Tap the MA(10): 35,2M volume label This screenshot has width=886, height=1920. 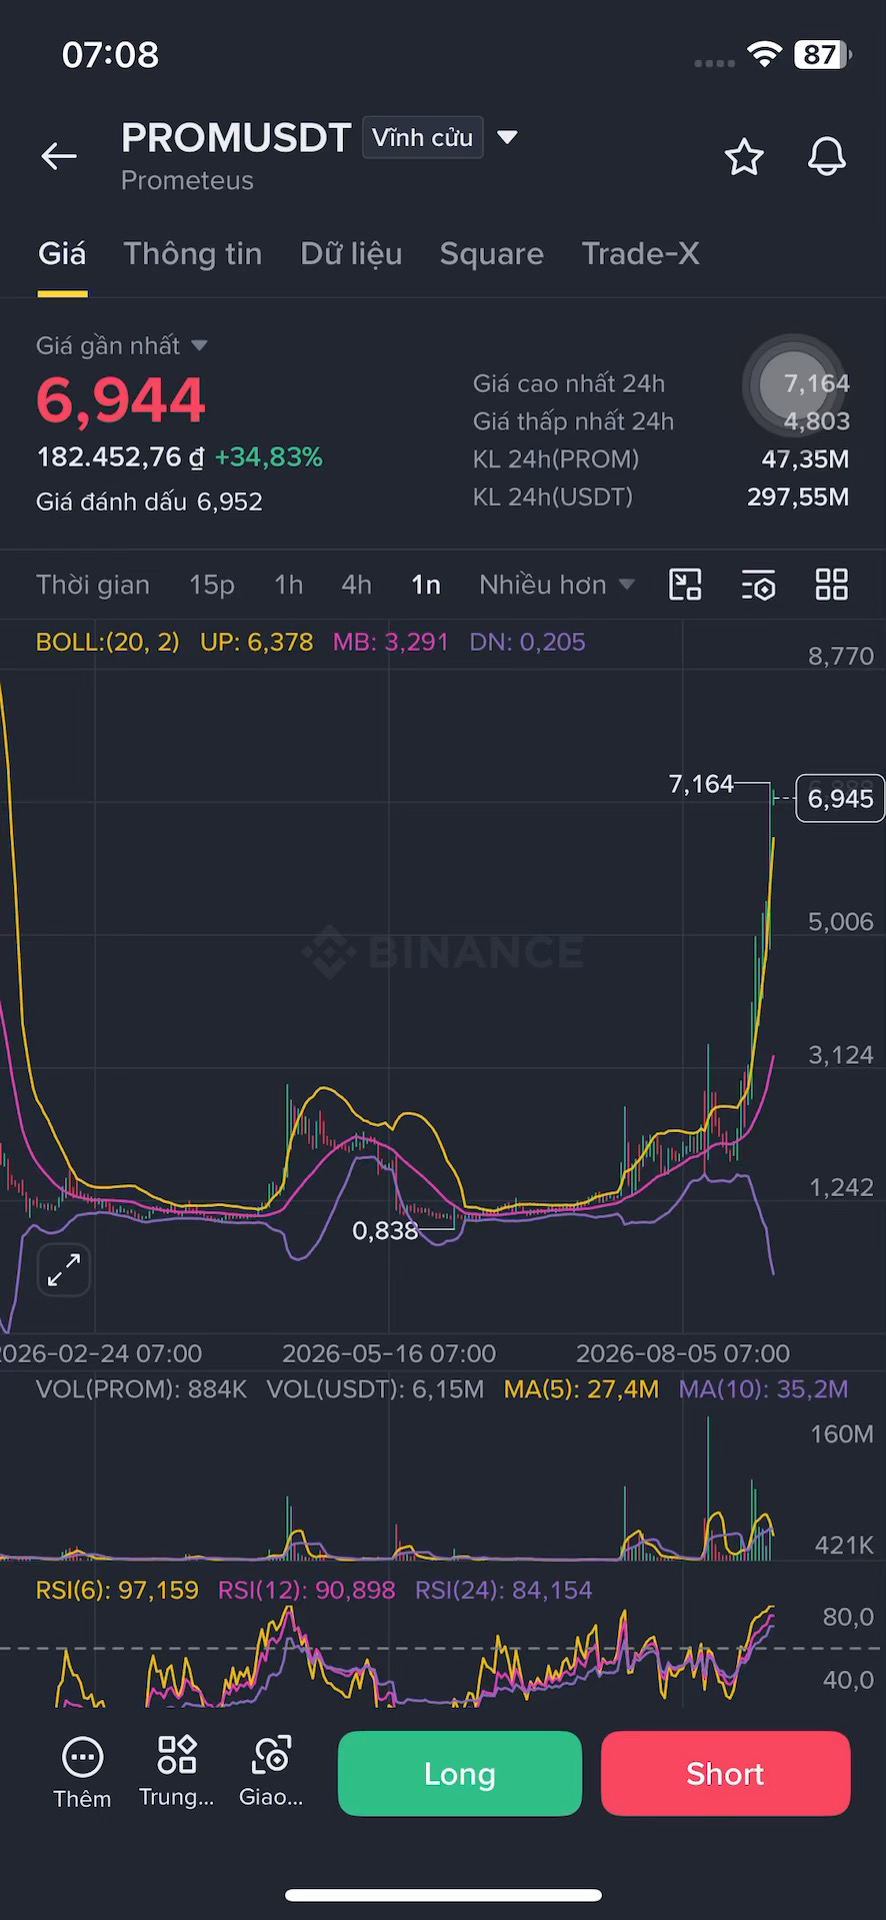tap(763, 1389)
